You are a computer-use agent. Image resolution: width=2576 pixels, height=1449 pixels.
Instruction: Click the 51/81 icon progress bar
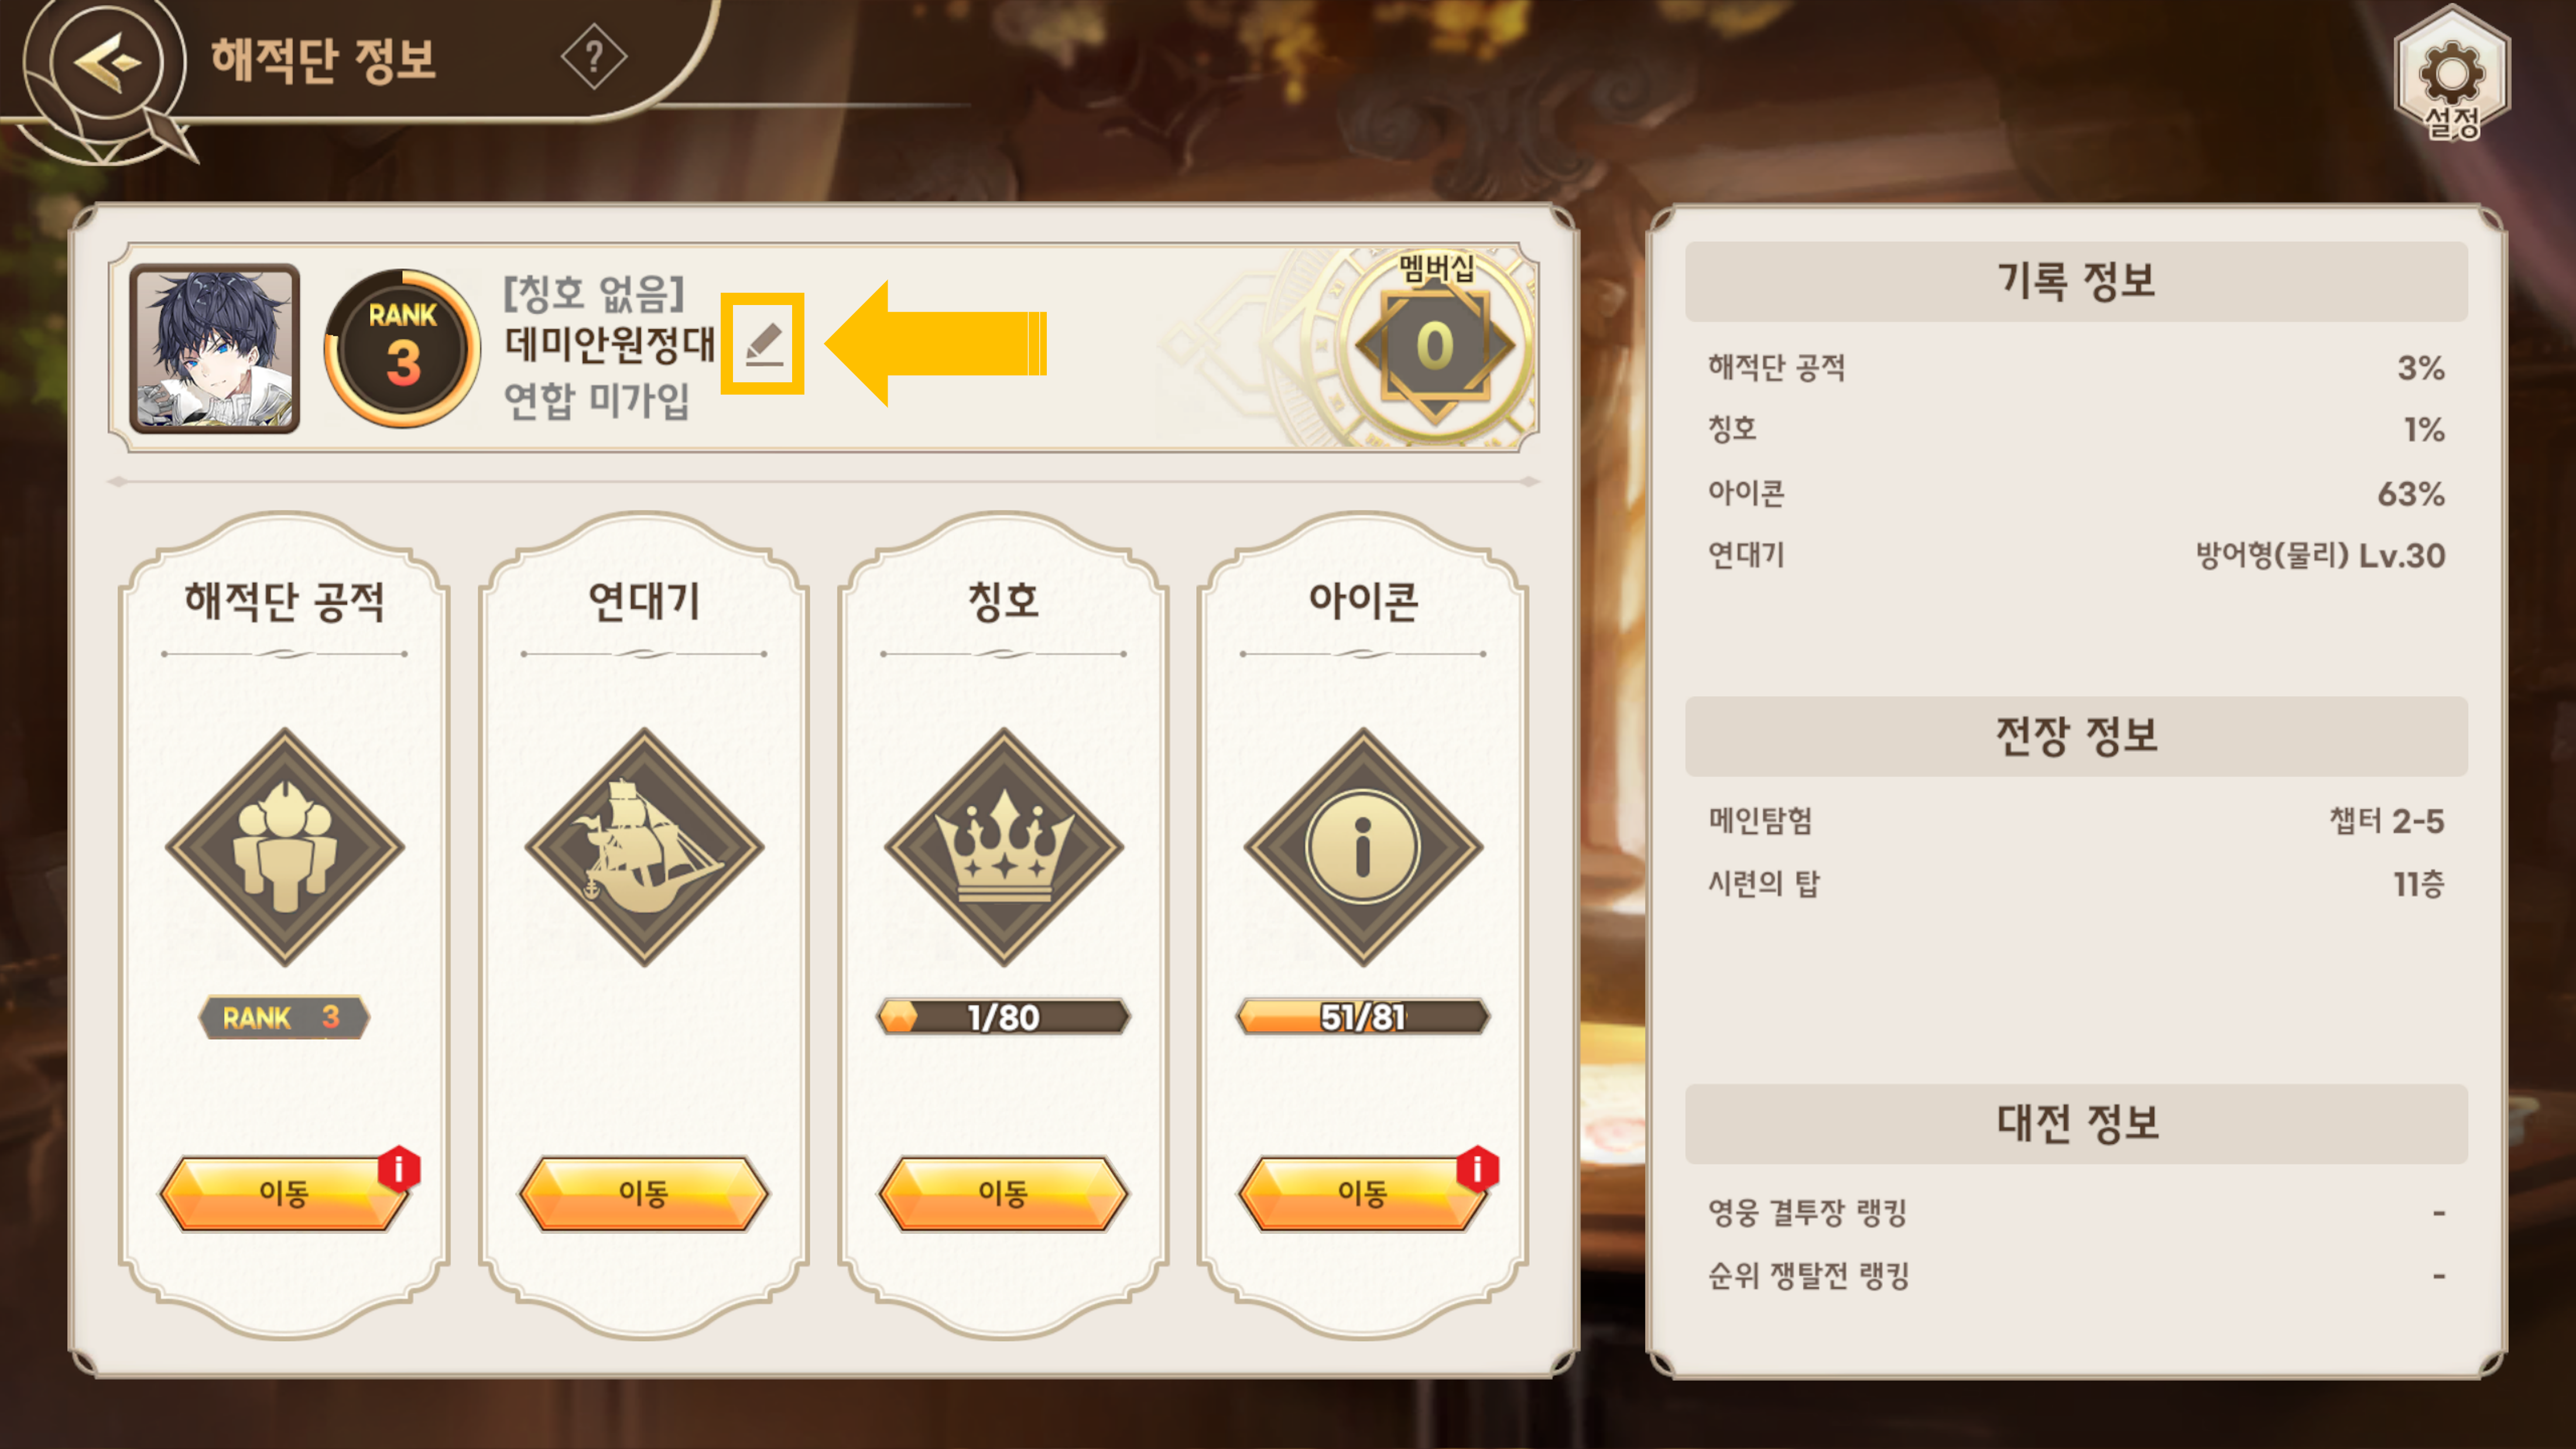1363,1017
